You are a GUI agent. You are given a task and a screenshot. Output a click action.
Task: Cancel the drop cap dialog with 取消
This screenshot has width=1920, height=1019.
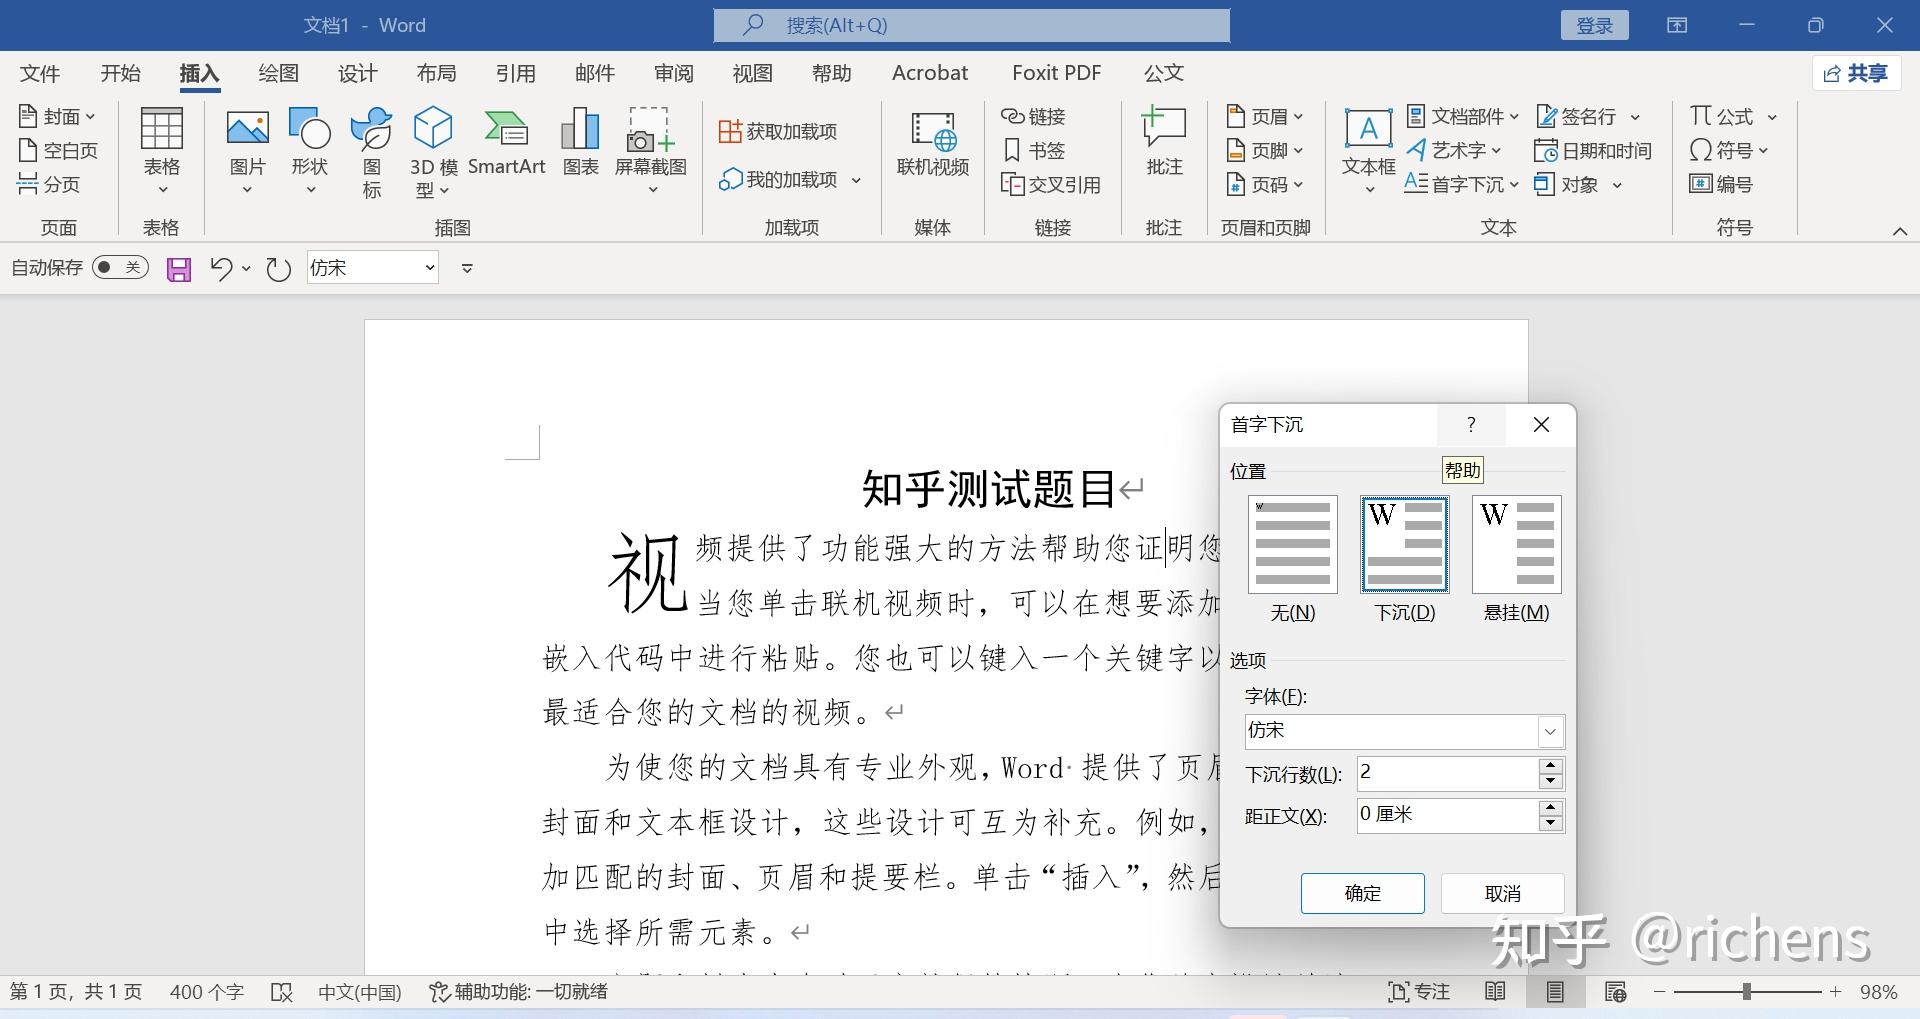[x=1502, y=893]
